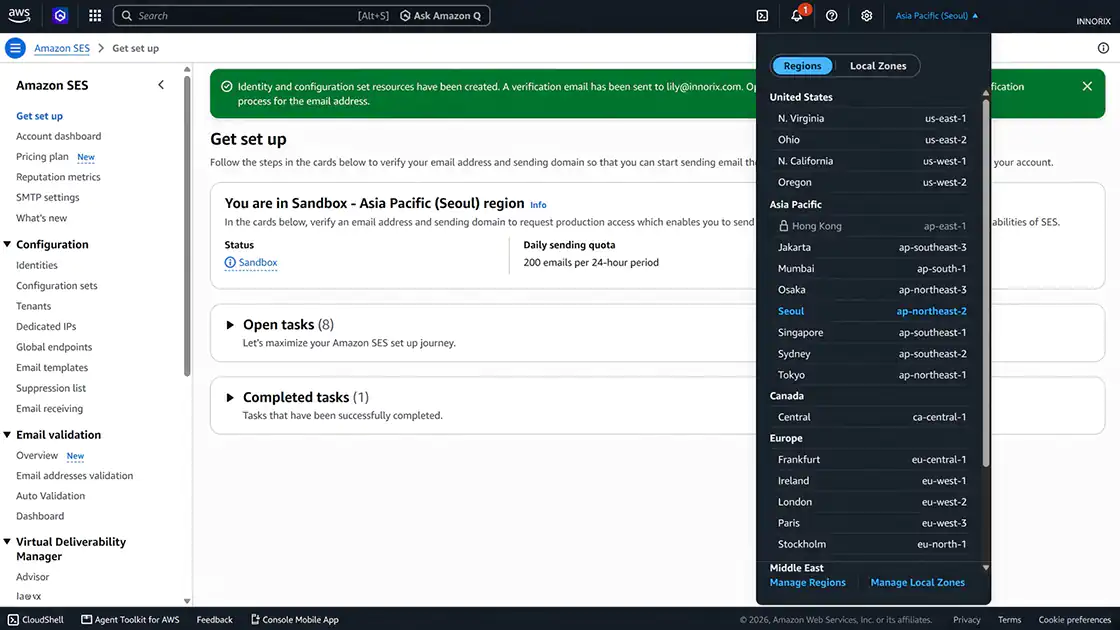Dismiss the green success banner
Screen dimensions: 1120x630
pos(1087,86)
